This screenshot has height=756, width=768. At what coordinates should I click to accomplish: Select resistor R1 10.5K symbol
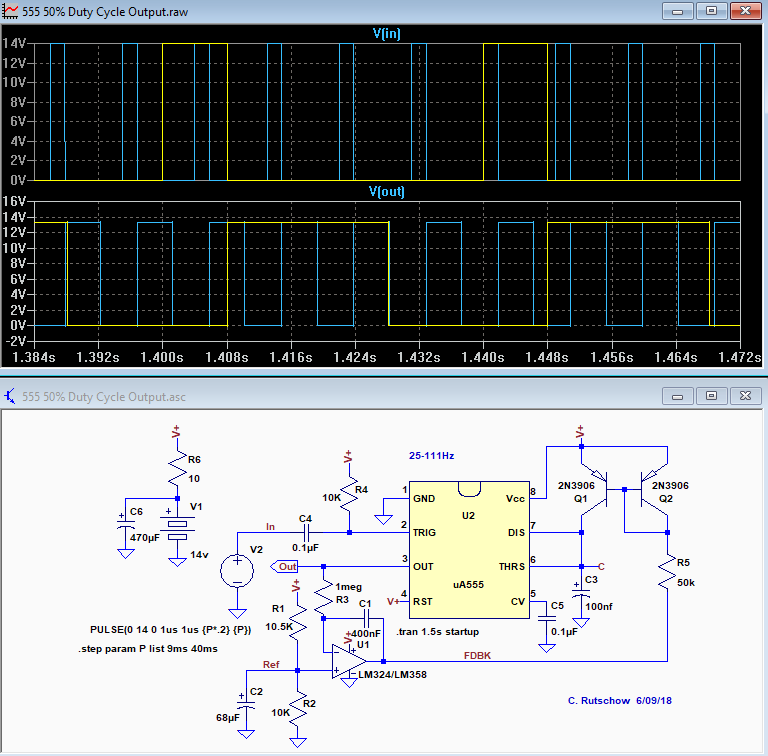(297, 622)
